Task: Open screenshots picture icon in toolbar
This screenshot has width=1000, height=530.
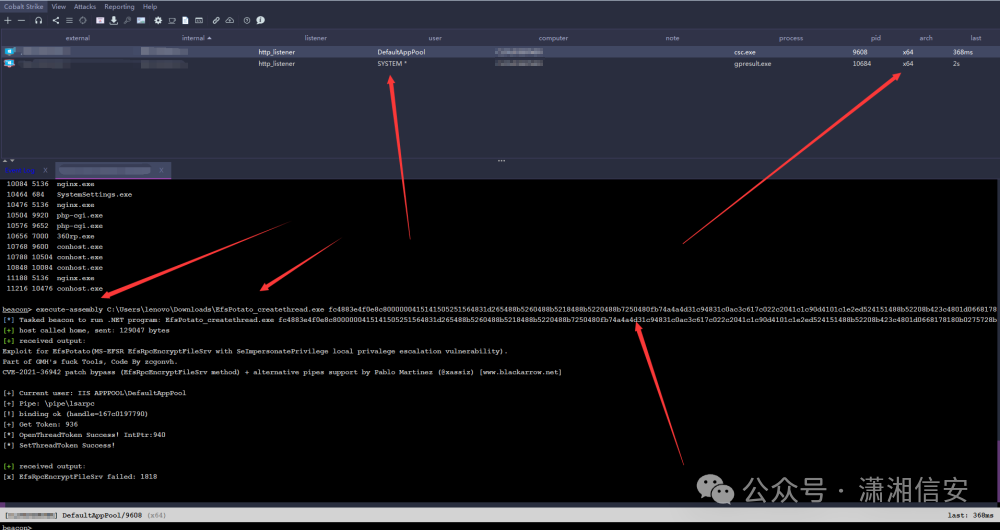Action: (141, 20)
